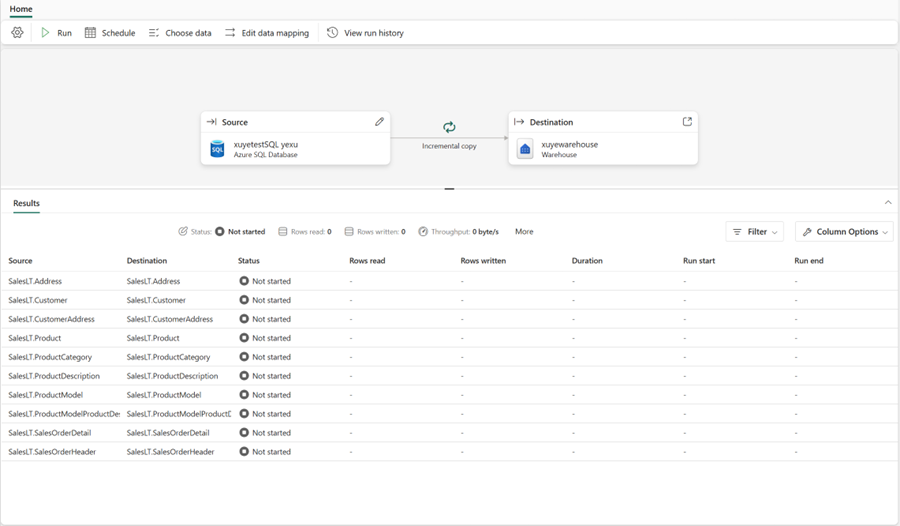
Task: Click the Azure SQL Database icon
Action: (x=218, y=149)
